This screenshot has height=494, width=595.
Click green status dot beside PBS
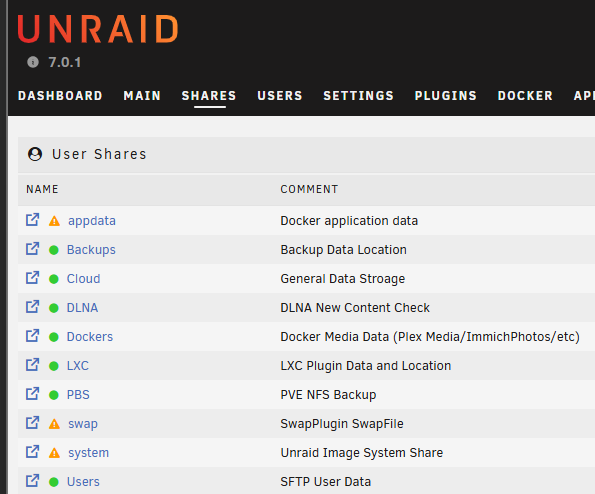click(x=54, y=395)
